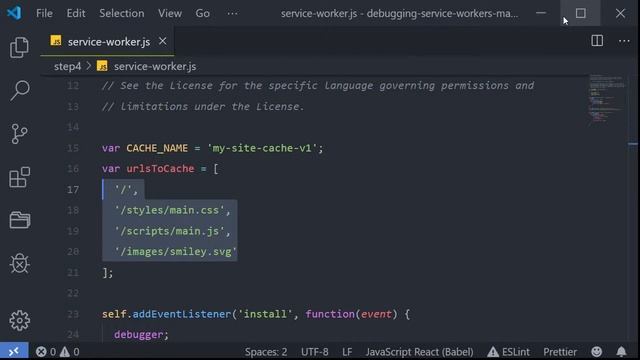
Task: Open the Selection menu
Action: (x=122, y=13)
